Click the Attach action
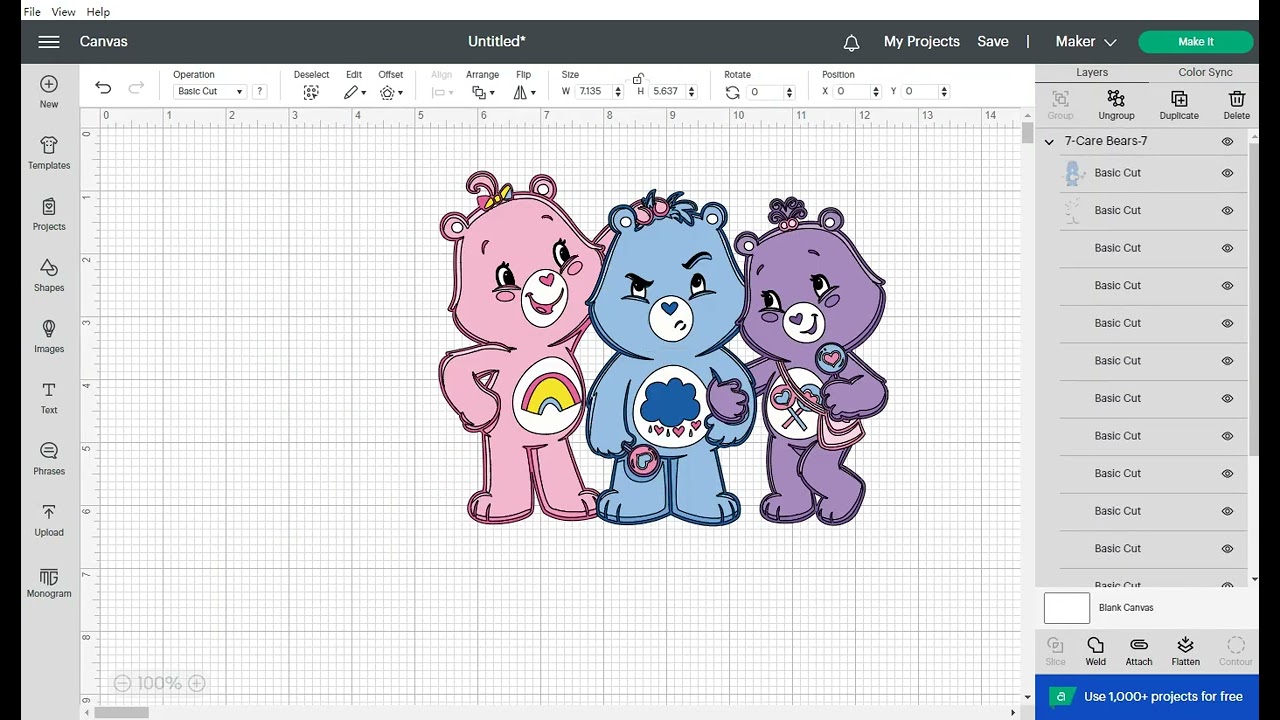The width and height of the screenshot is (1280, 720). pyautogui.click(x=1139, y=651)
